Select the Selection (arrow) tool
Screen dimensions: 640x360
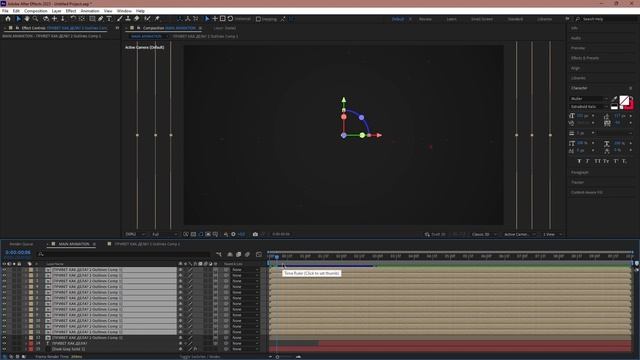point(18,19)
